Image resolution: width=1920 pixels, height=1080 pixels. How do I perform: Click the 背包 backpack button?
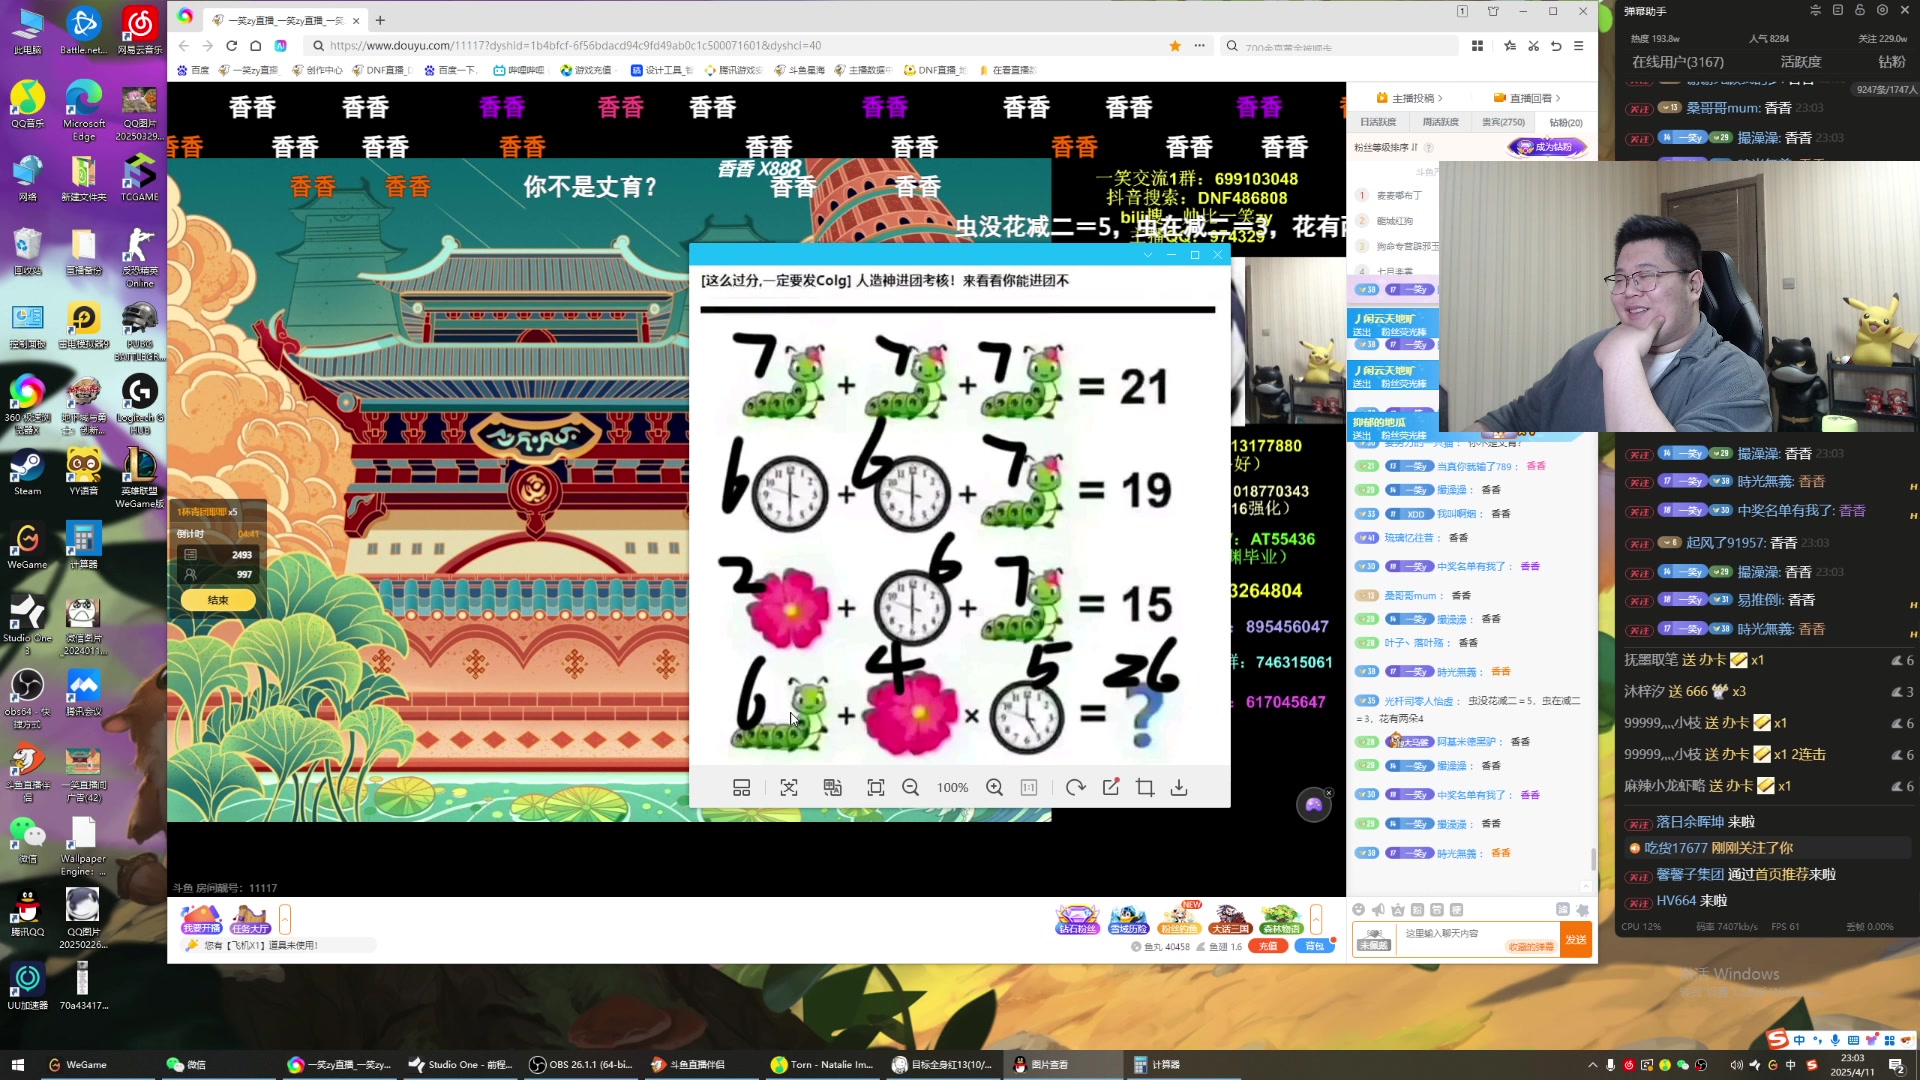(x=1314, y=946)
